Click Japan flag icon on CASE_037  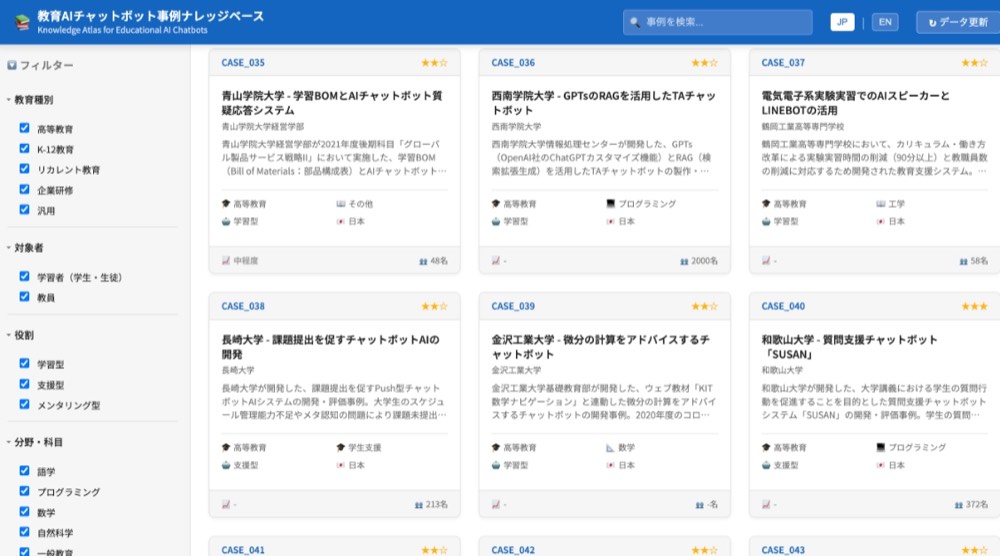(x=881, y=221)
